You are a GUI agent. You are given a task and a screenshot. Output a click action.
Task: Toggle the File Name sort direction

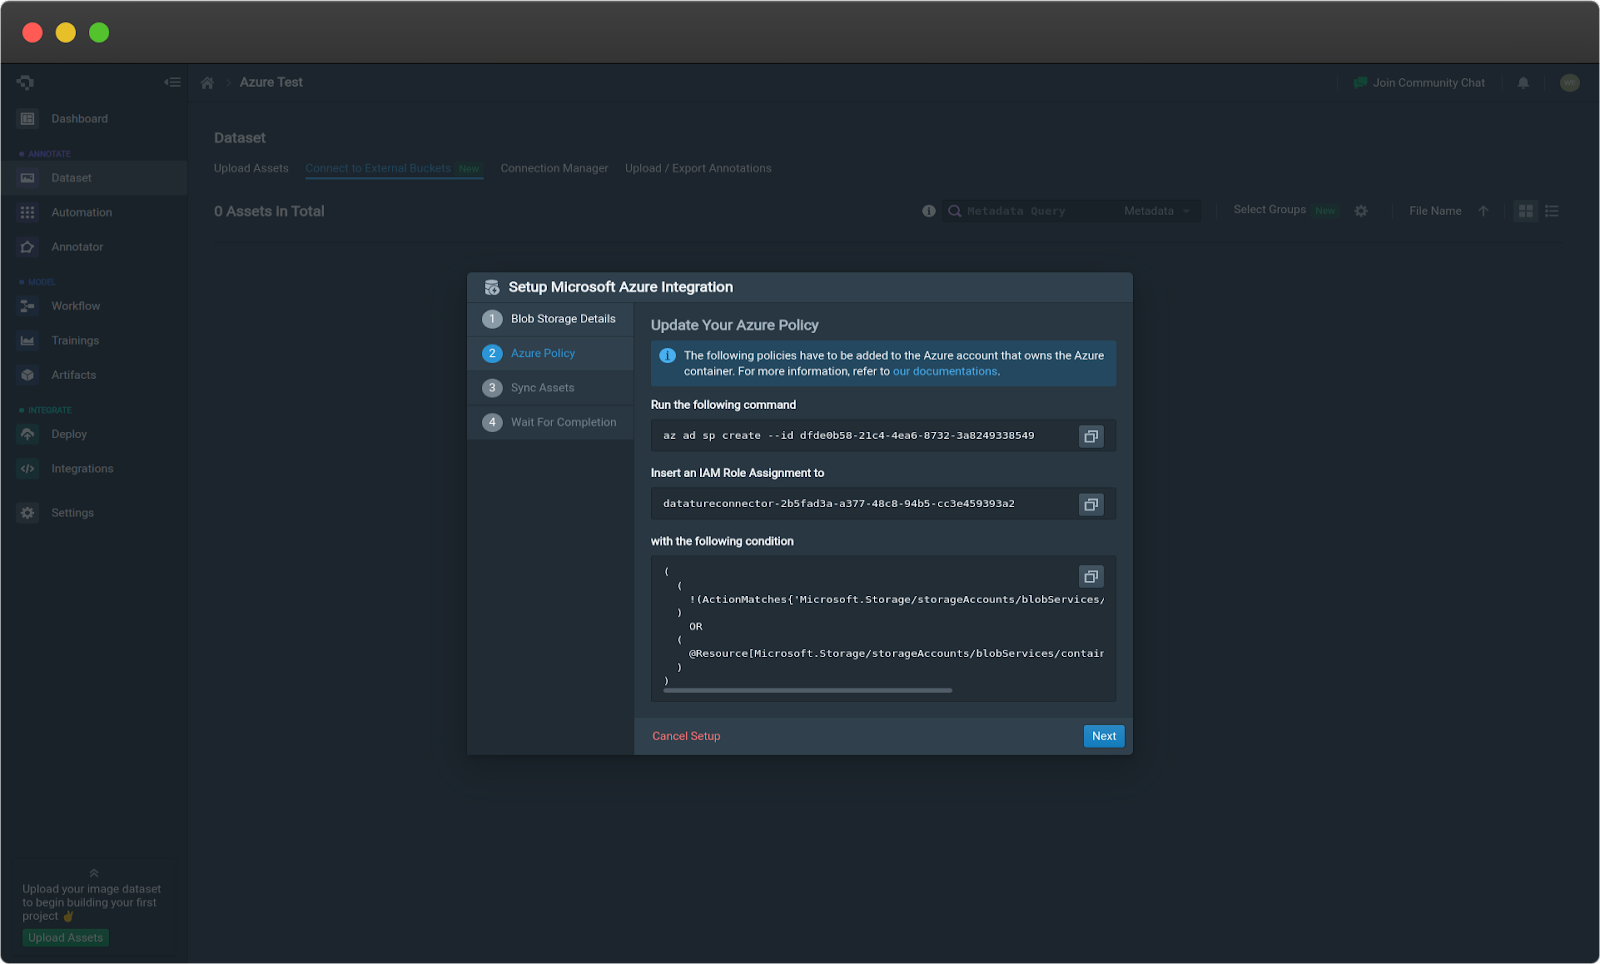point(1484,211)
